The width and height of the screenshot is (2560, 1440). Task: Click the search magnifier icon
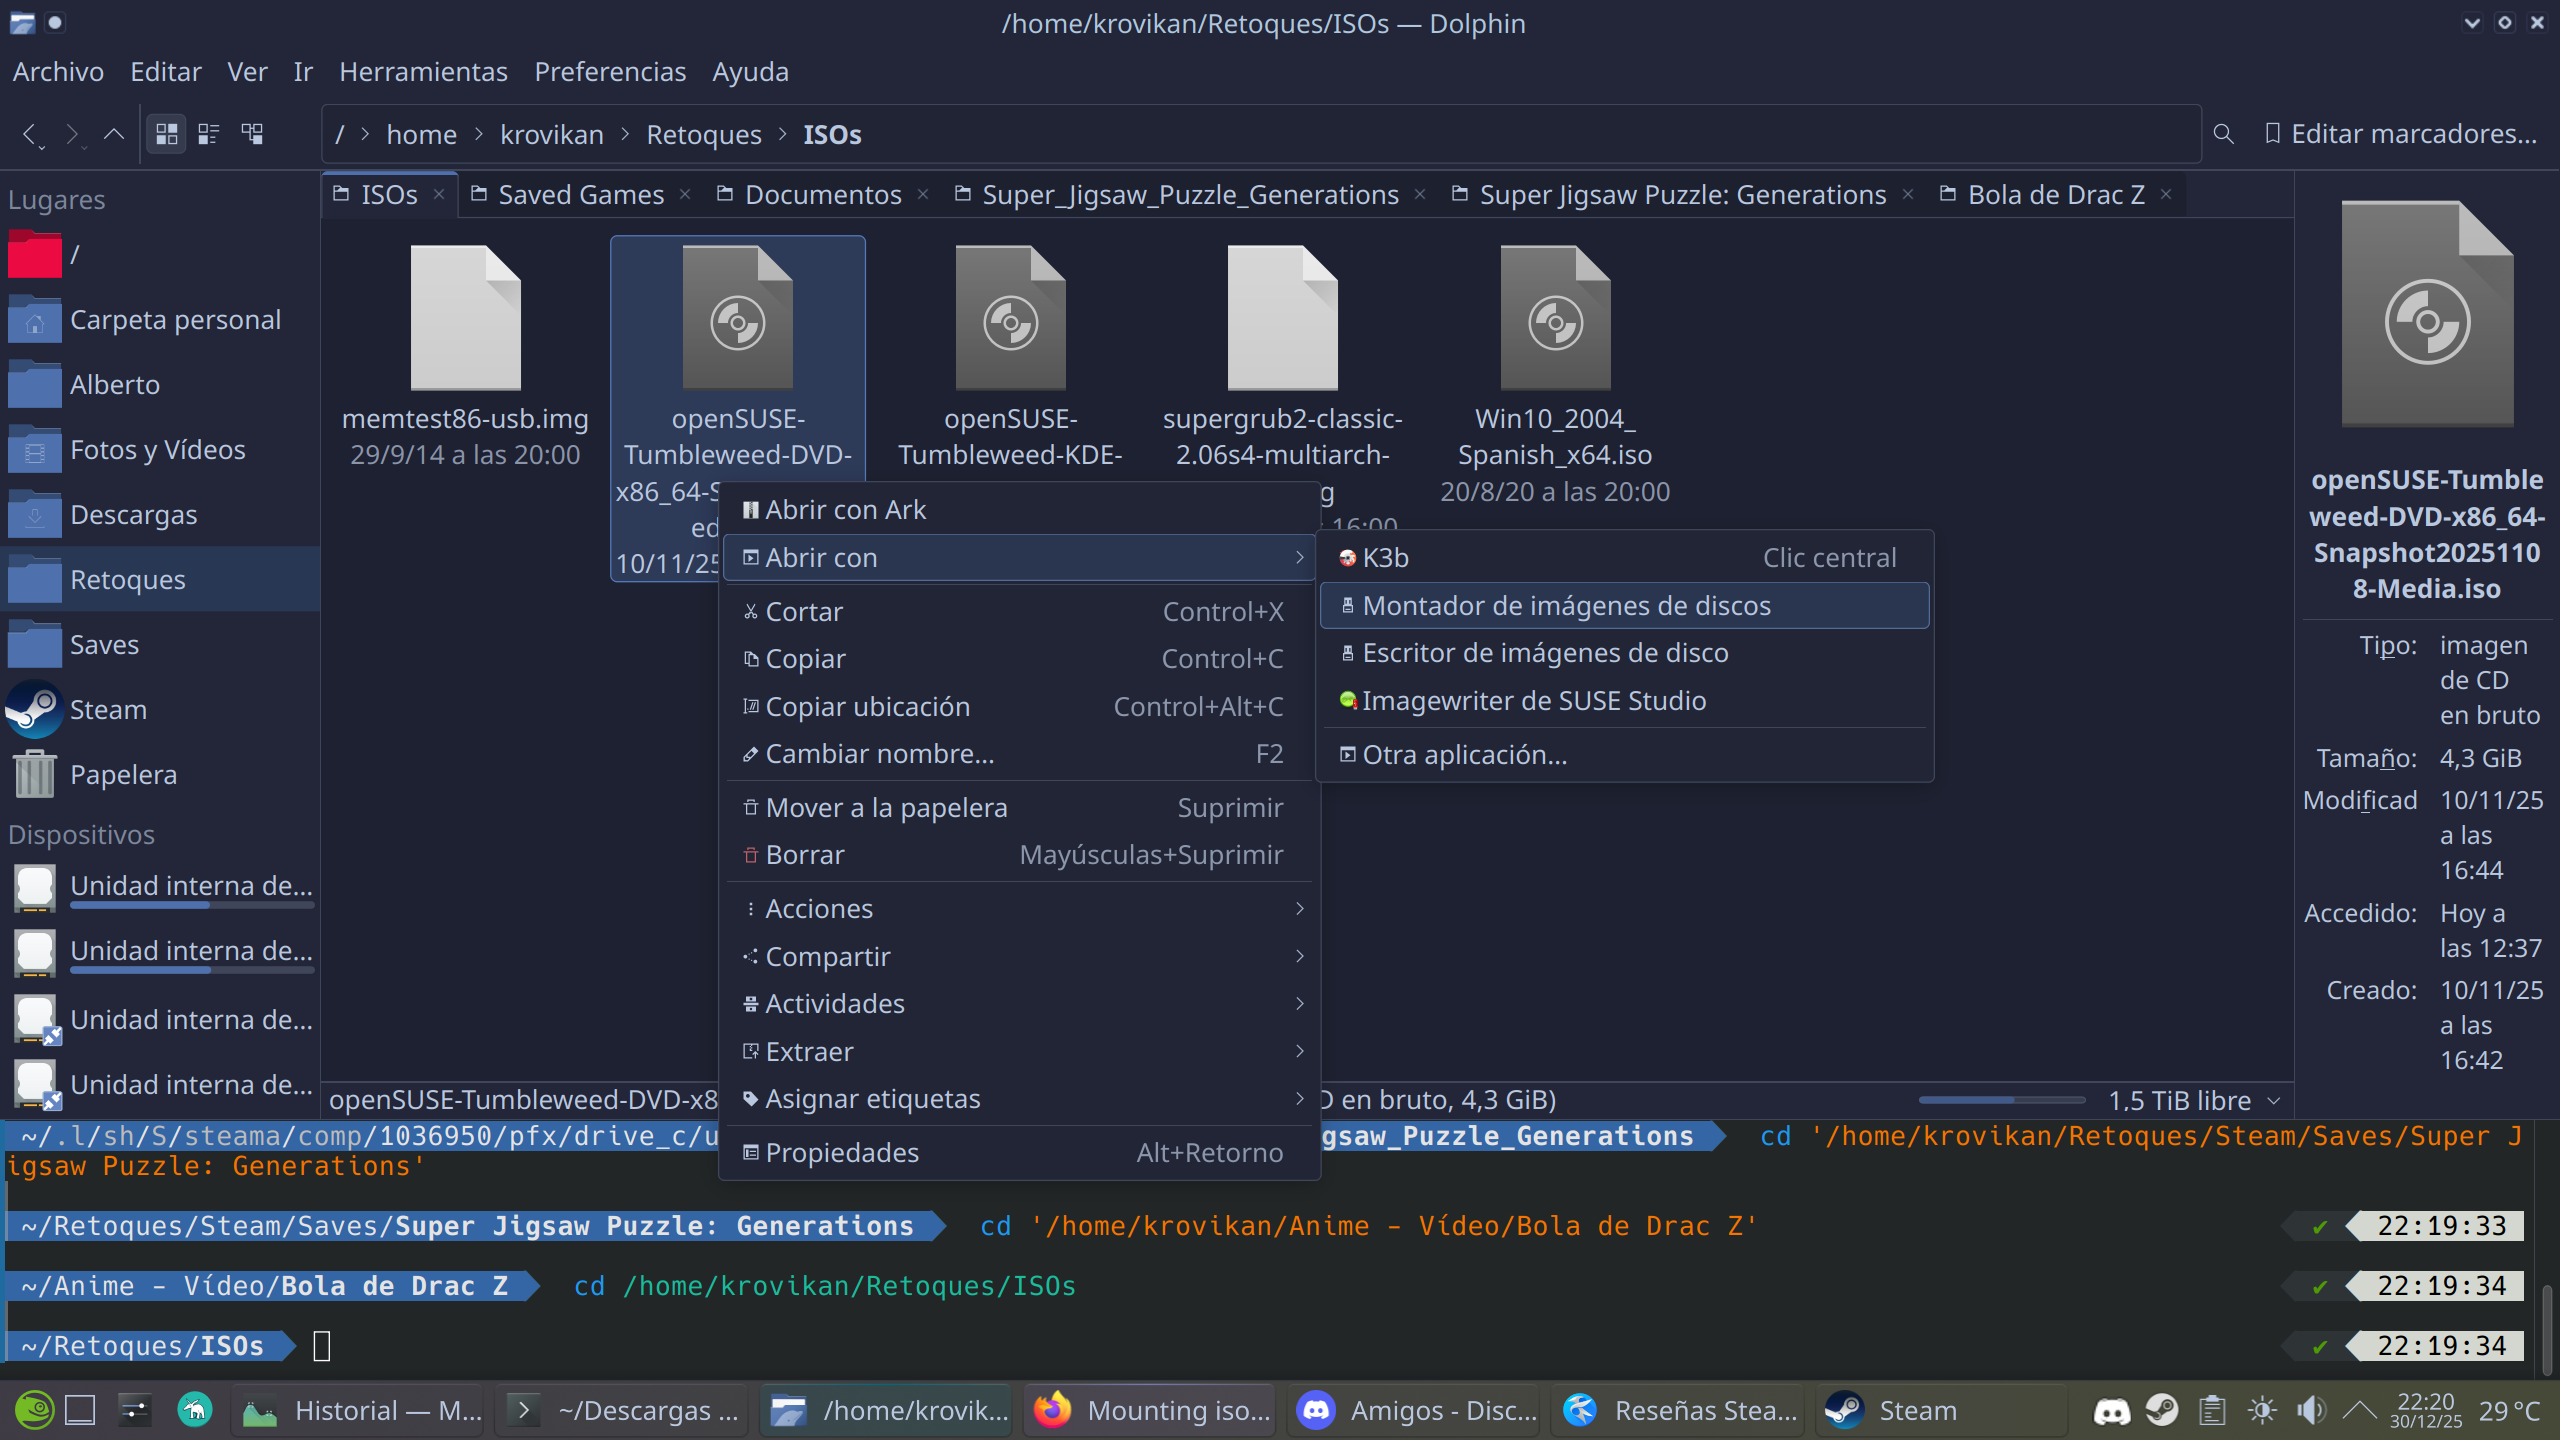click(2223, 133)
